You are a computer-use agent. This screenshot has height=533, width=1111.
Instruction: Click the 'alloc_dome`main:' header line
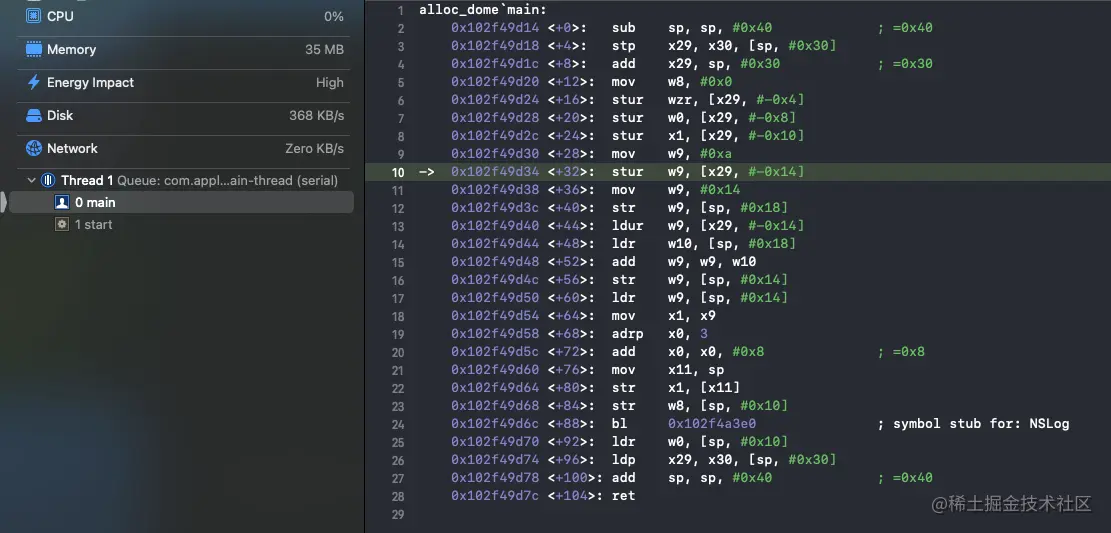(483, 10)
